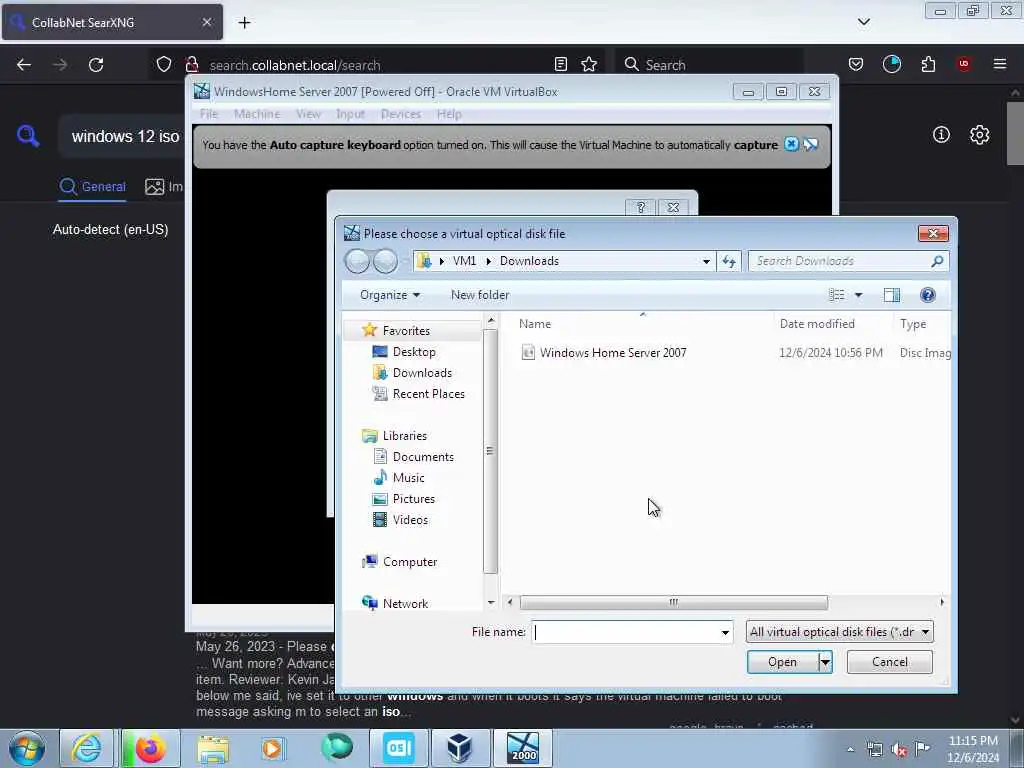The height and width of the screenshot is (768, 1024).
Task: Cancel the optical disk file dialog
Action: [x=889, y=662]
